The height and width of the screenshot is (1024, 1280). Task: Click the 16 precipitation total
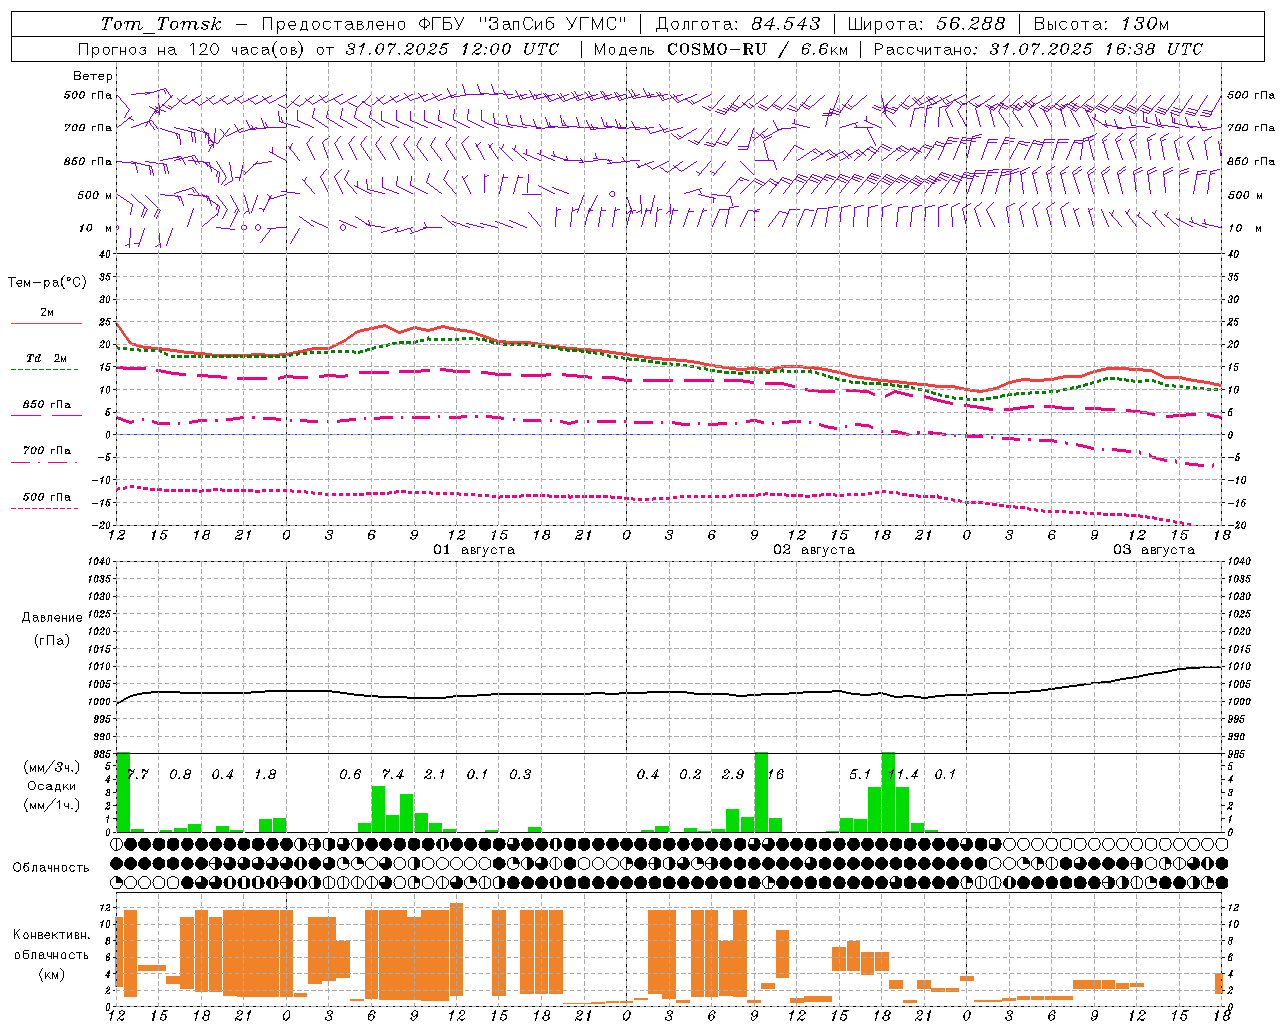click(776, 775)
